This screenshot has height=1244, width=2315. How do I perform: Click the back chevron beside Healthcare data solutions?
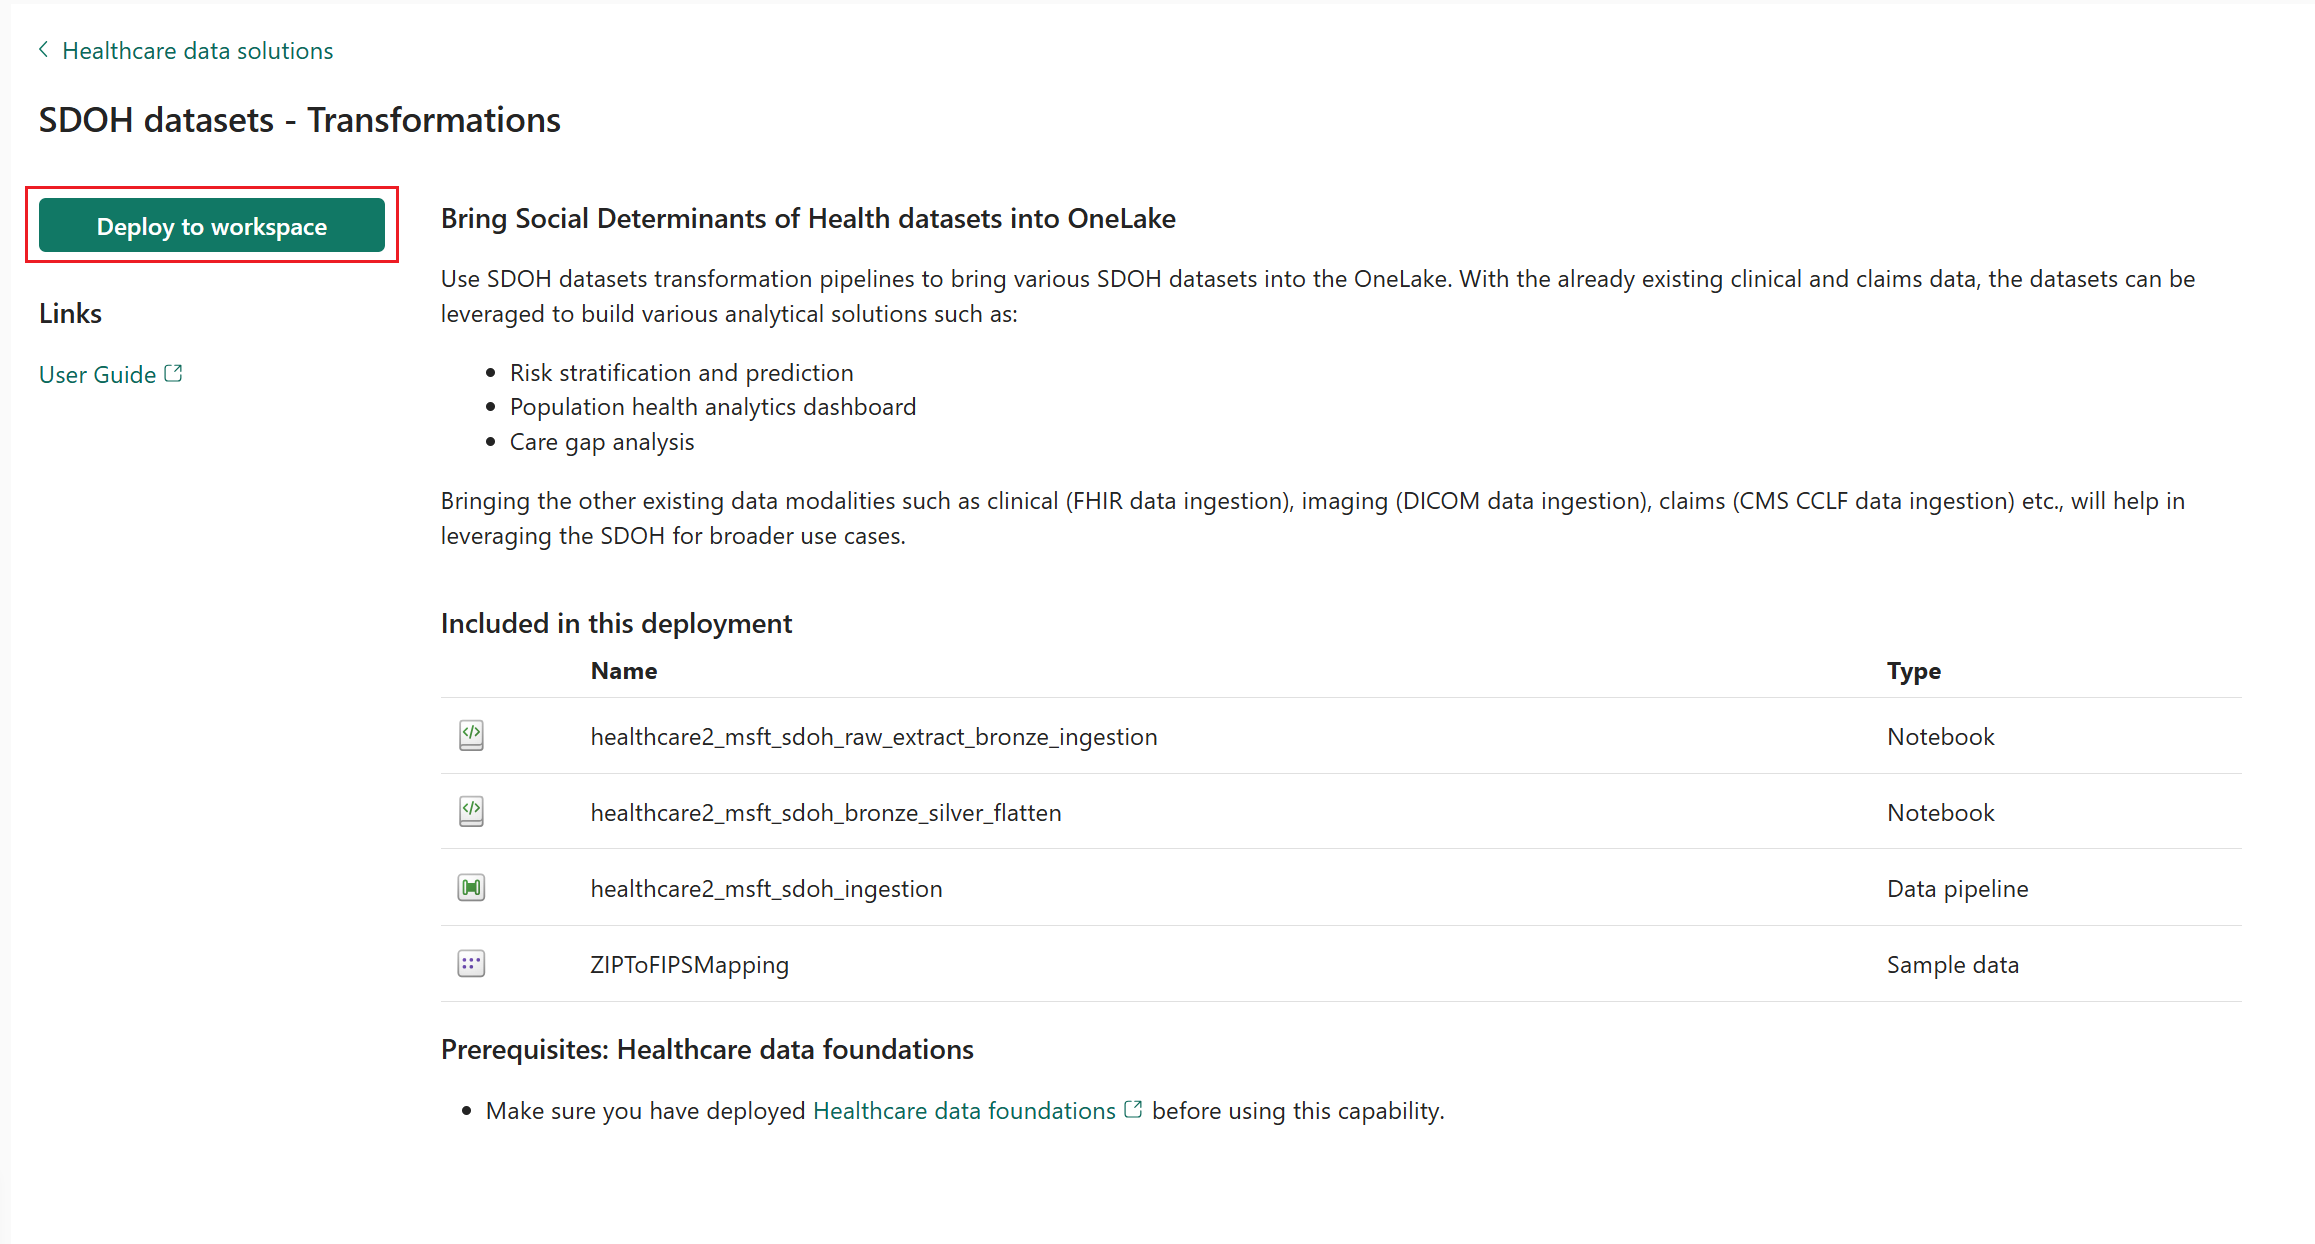pos(44,50)
